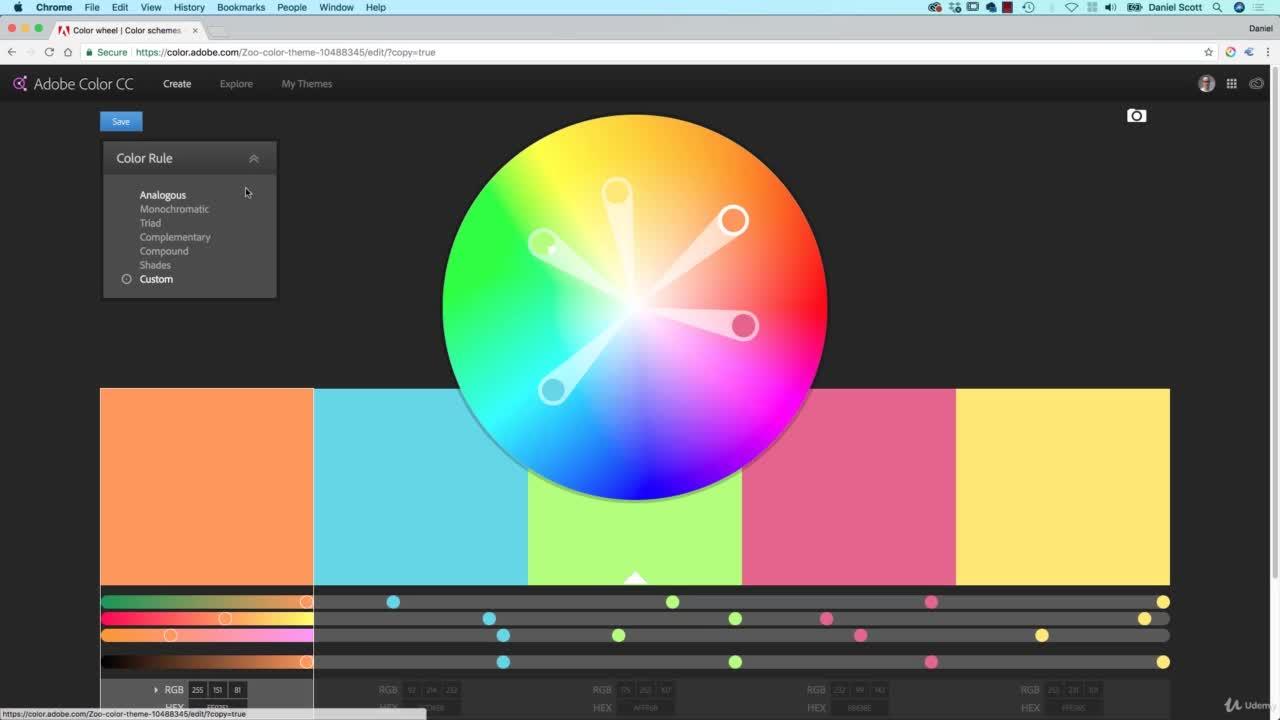Click the Creative Cloud icon top right
The image size is (1280, 720).
(x=1257, y=83)
